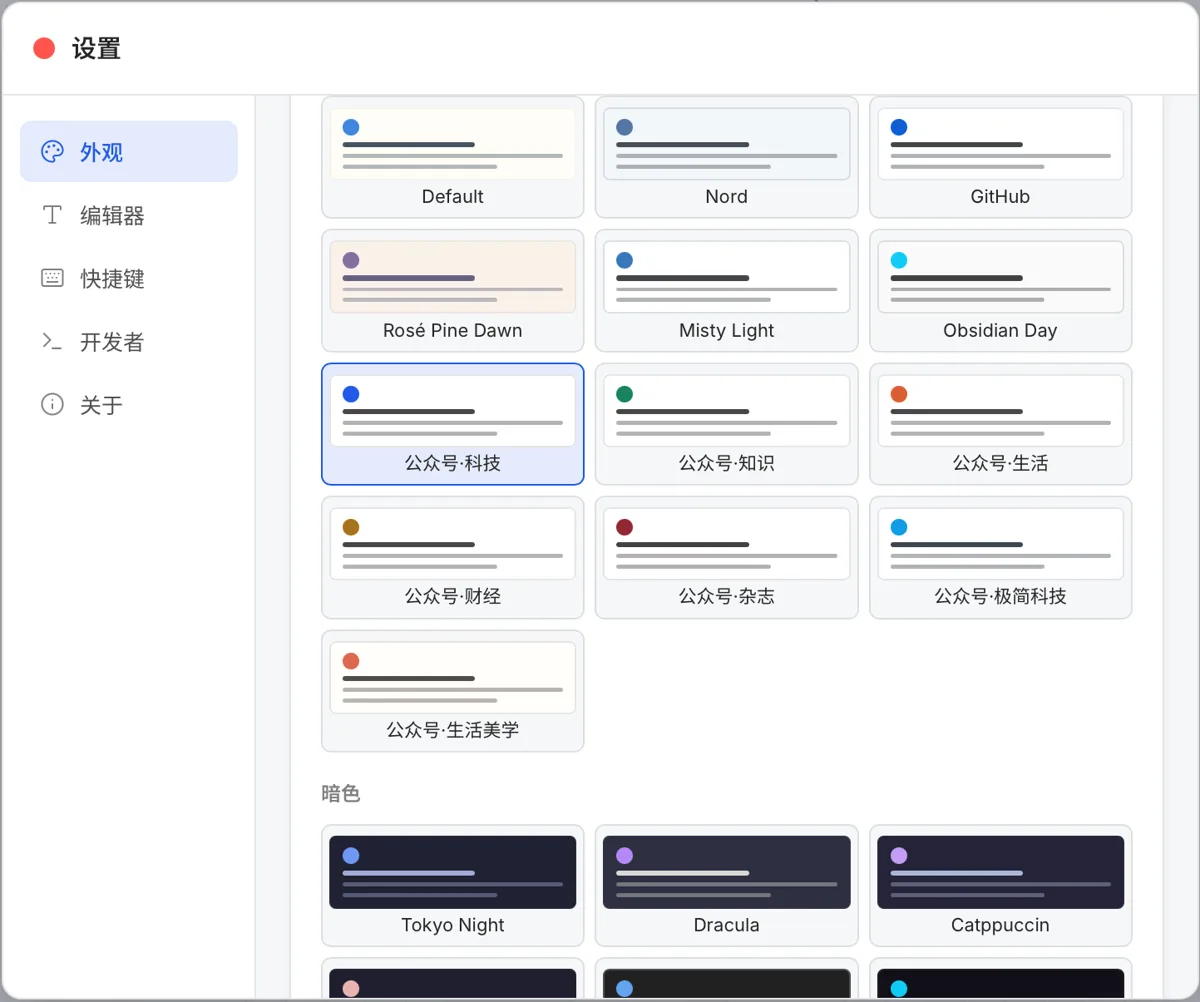1200x1002 pixels.
Task: Open the 外观 settings section
Action: [x=129, y=152]
